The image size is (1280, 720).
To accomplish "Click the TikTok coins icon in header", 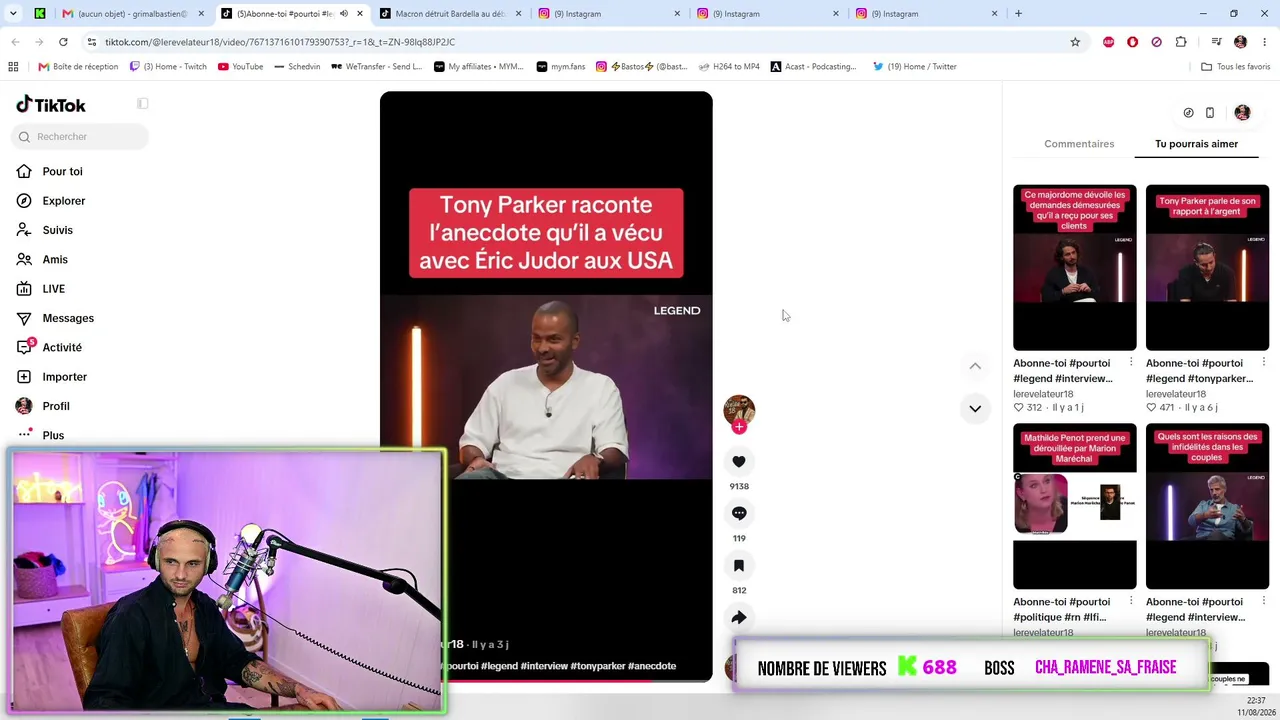I will pyautogui.click(x=1188, y=113).
